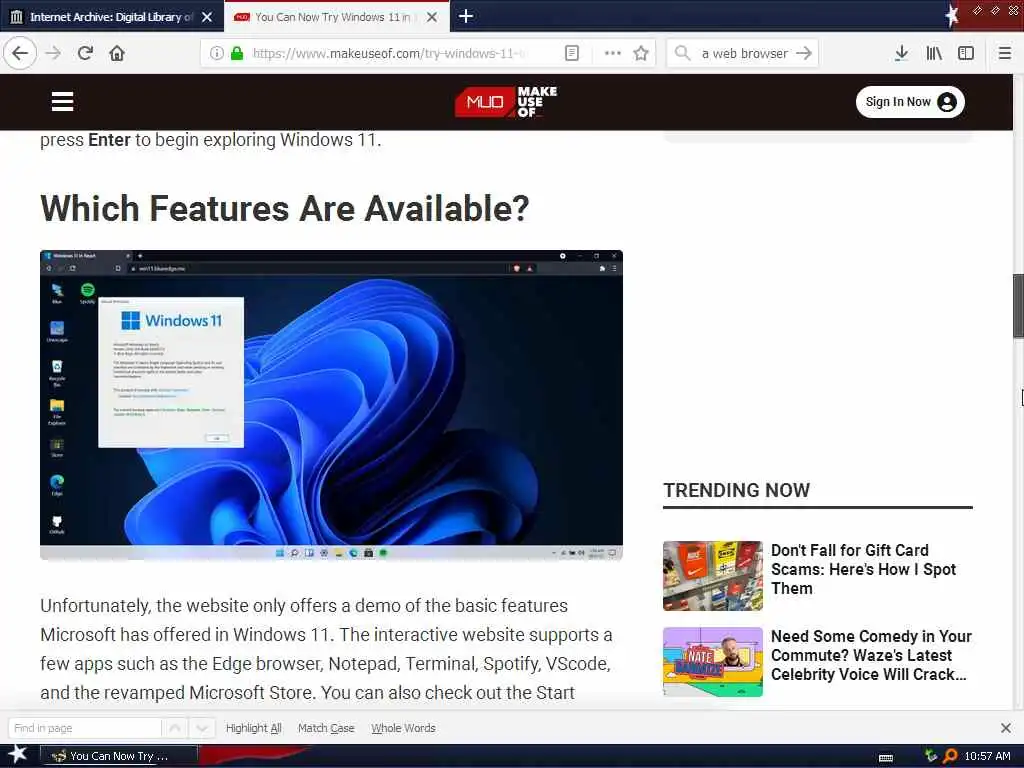Bookmark this page with the star
1024x768 pixels.
pos(641,53)
